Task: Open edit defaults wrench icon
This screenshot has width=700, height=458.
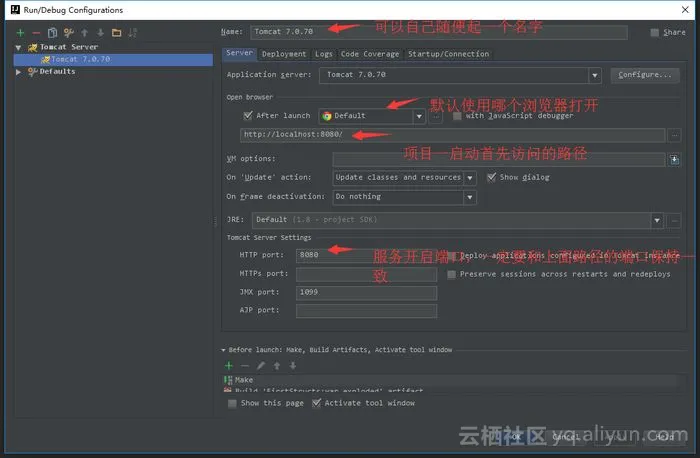Action: point(68,33)
